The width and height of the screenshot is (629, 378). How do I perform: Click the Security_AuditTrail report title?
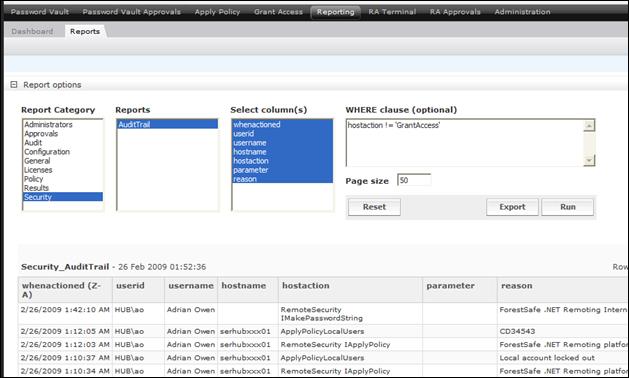[x=65, y=266]
